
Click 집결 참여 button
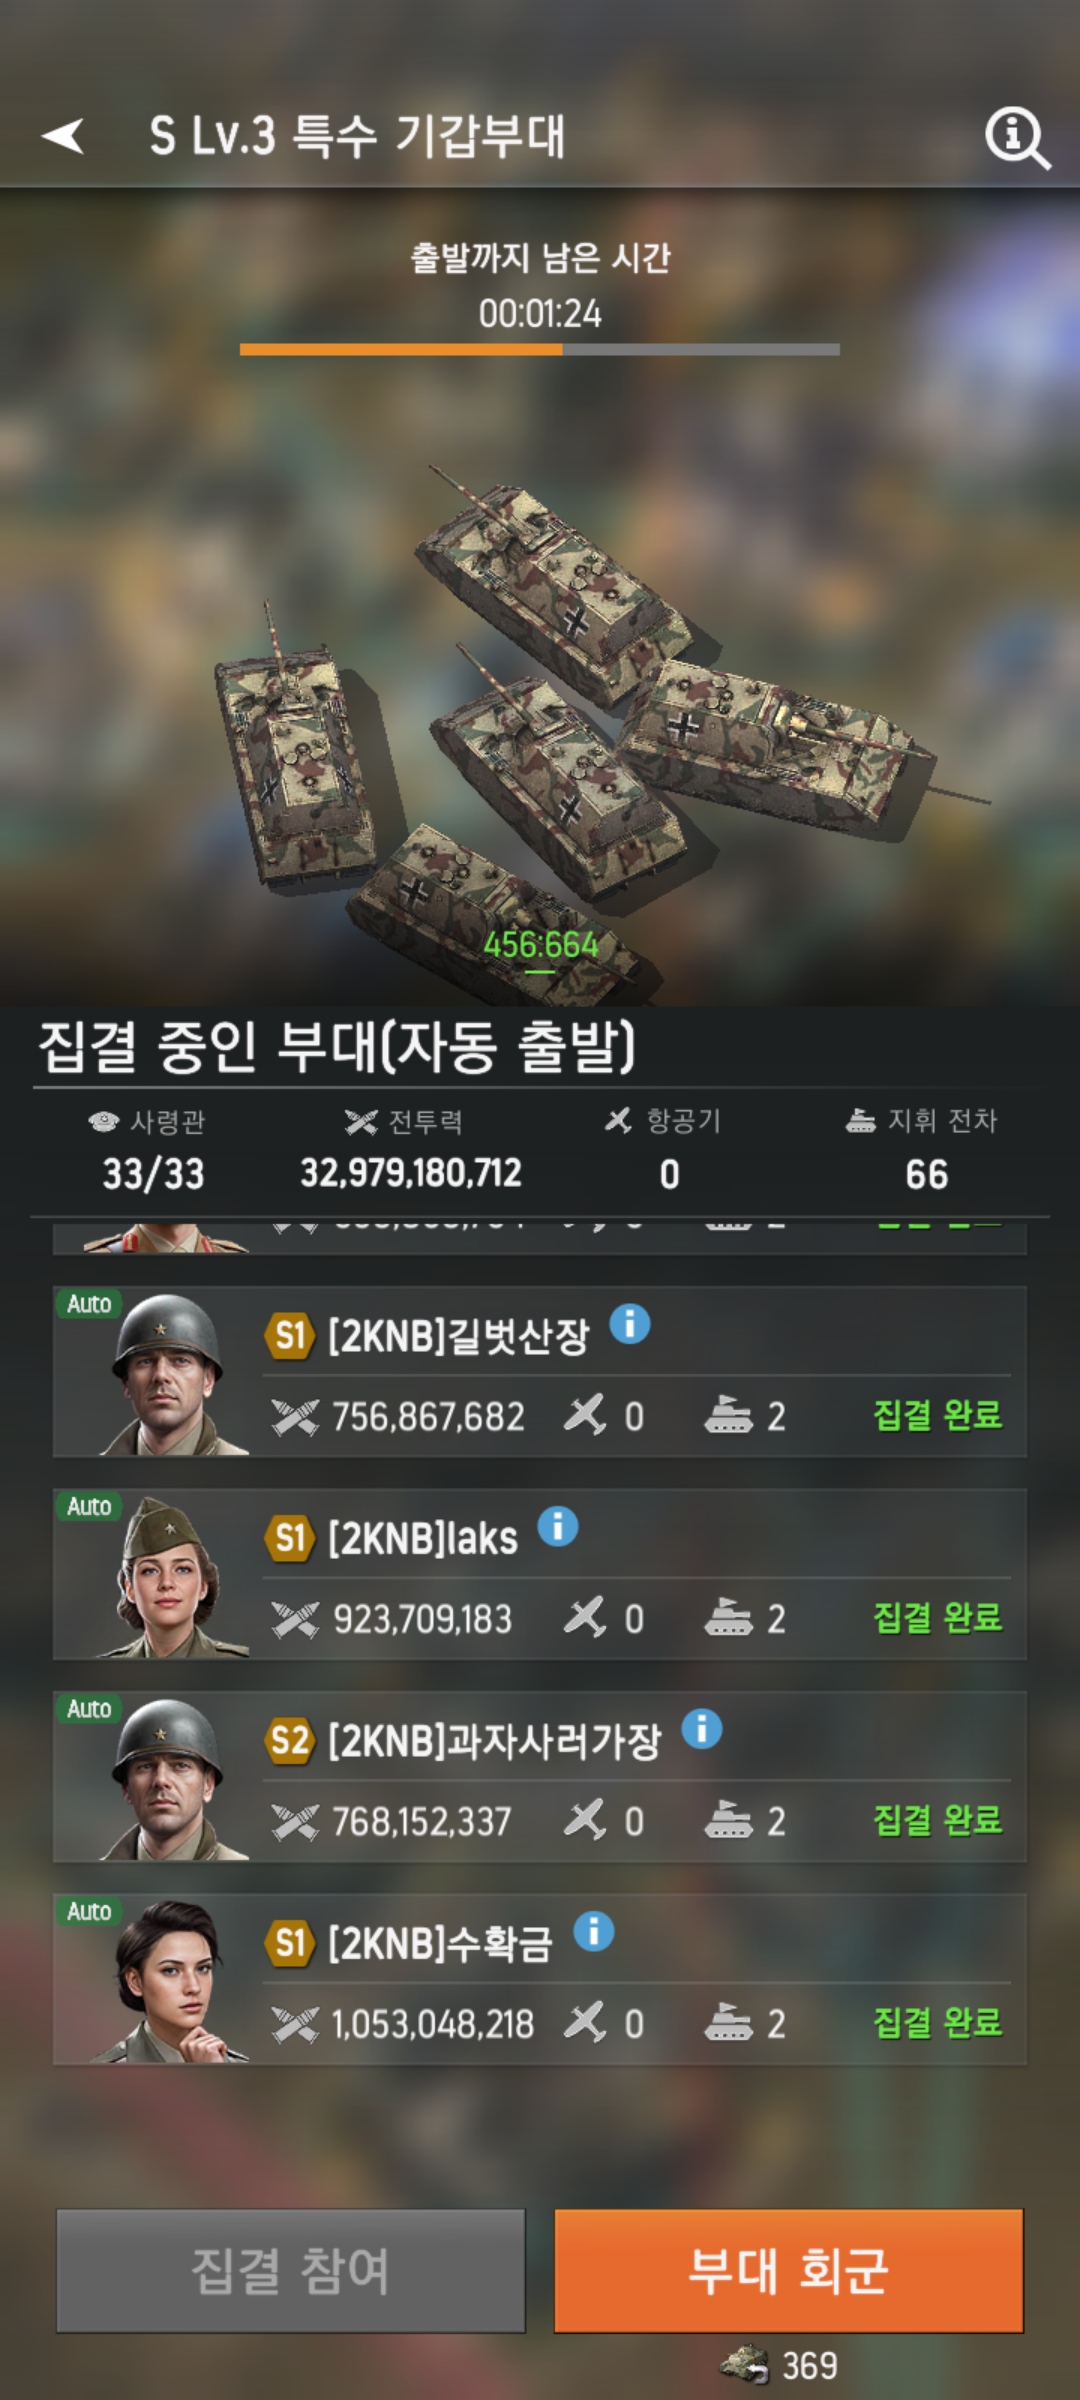tap(291, 2270)
